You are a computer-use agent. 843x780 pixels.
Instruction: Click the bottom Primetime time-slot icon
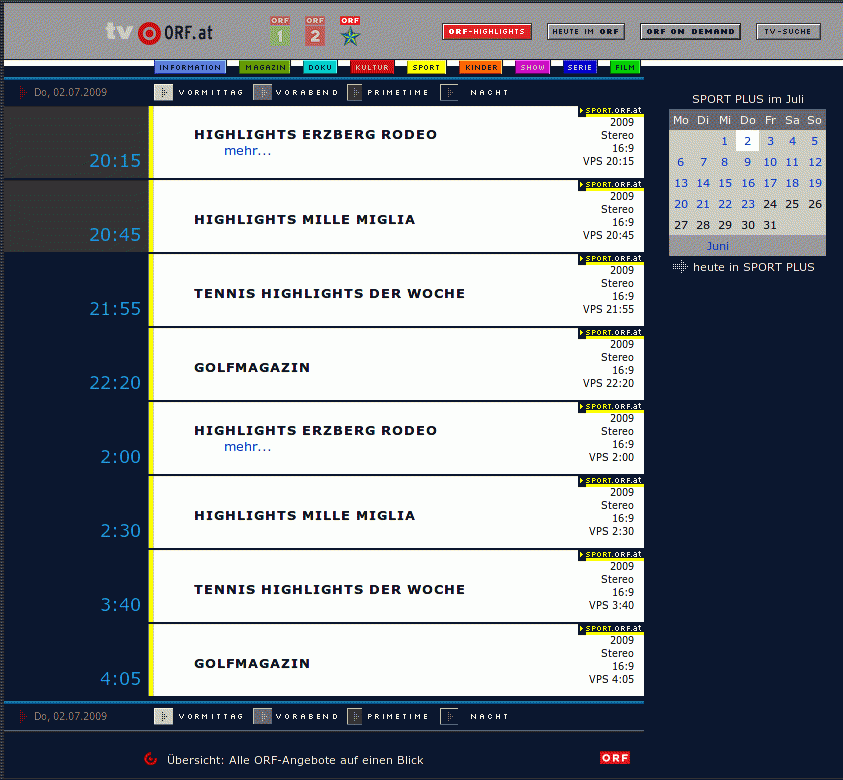click(355, 716)
